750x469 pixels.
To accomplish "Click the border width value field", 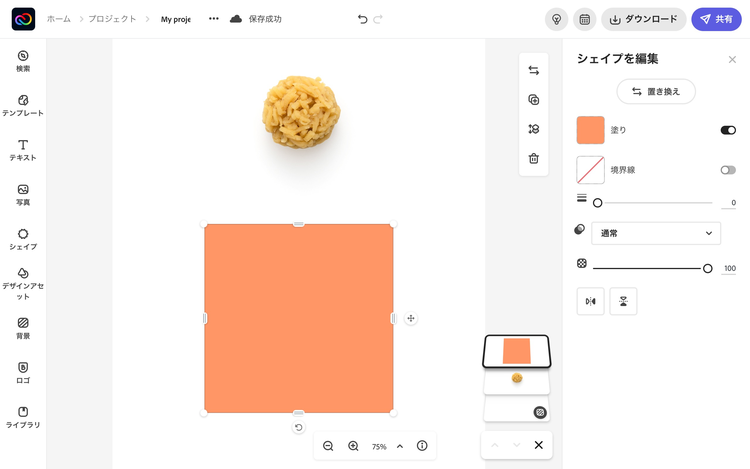I will click(x=728, y=203).
